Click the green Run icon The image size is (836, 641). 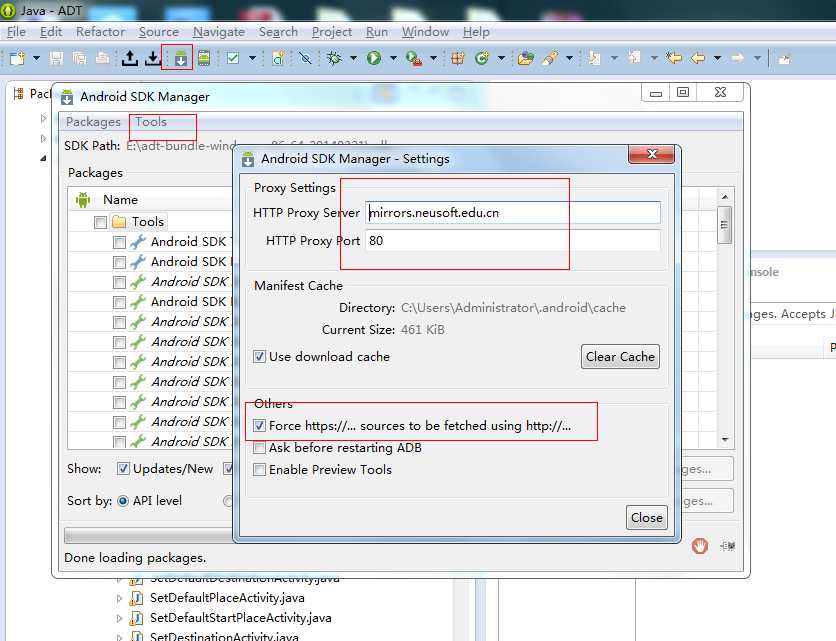[x=374, y=58]
